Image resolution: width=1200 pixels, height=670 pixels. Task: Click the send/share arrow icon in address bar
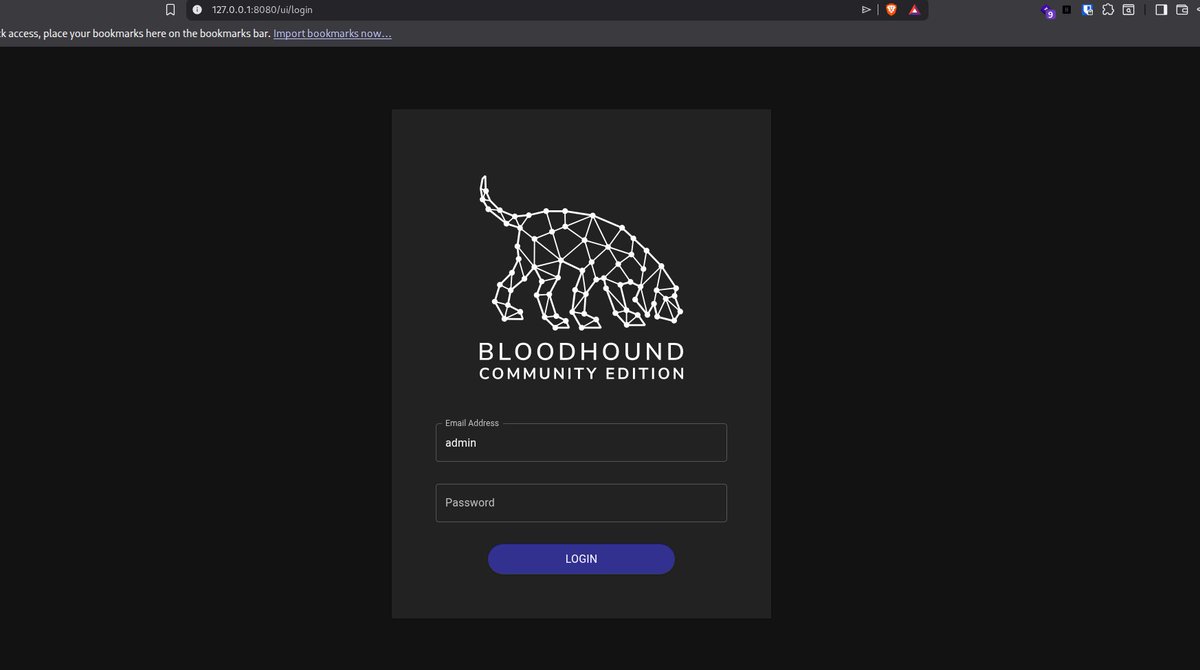(866, 9)
